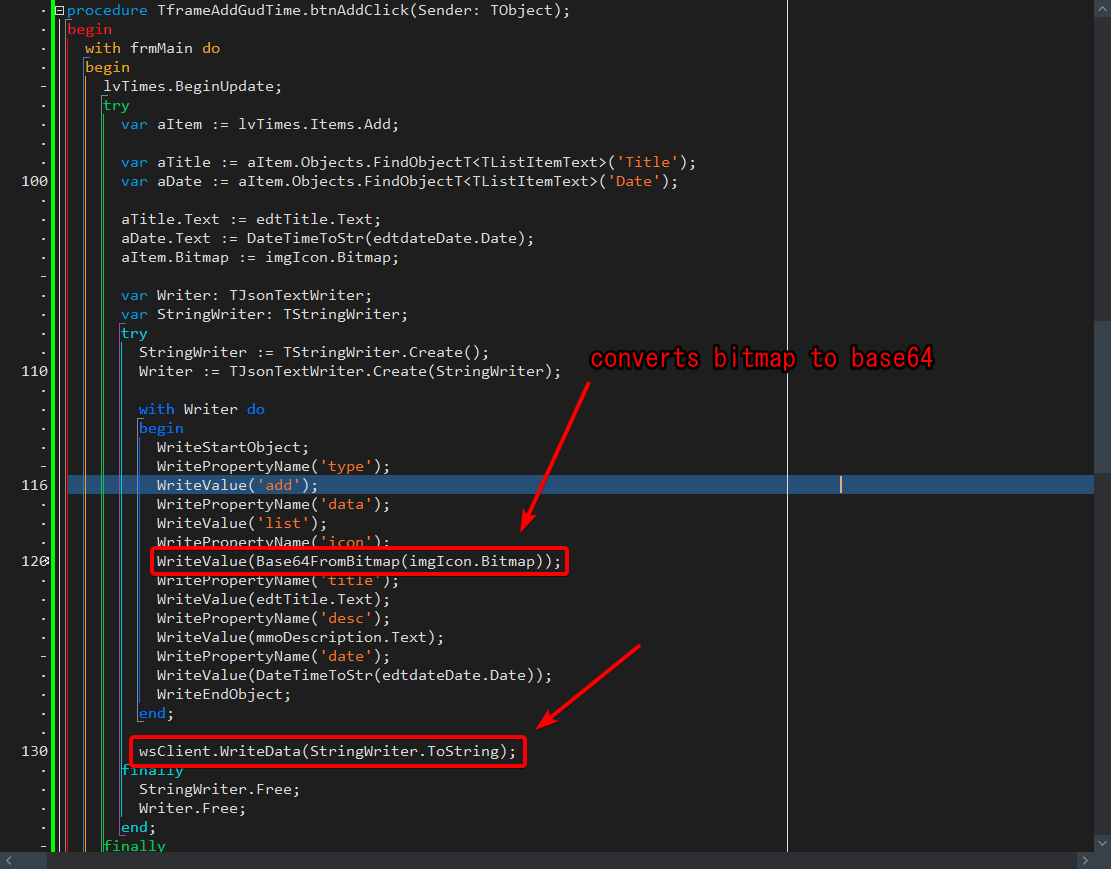Click the 'converts bitmap to base64' annotation

click(761, 359)
